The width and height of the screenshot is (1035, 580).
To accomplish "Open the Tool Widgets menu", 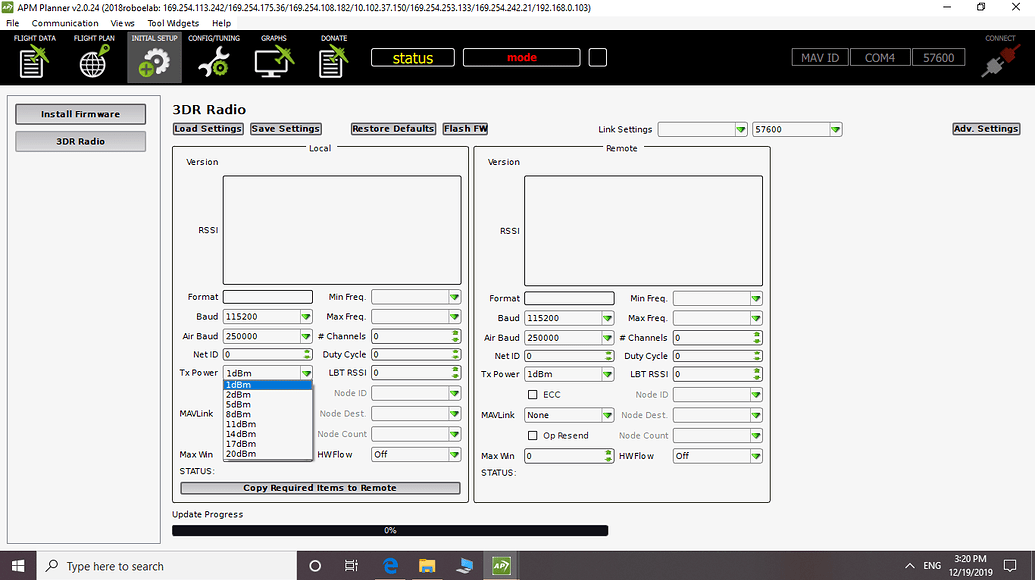I will [x=174, y=23].
